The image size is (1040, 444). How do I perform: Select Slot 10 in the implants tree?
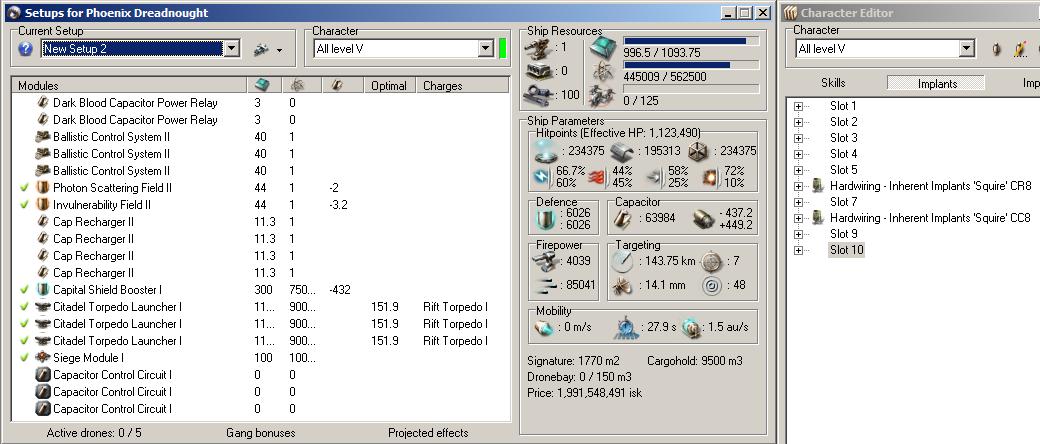click(x=847, y=250)
